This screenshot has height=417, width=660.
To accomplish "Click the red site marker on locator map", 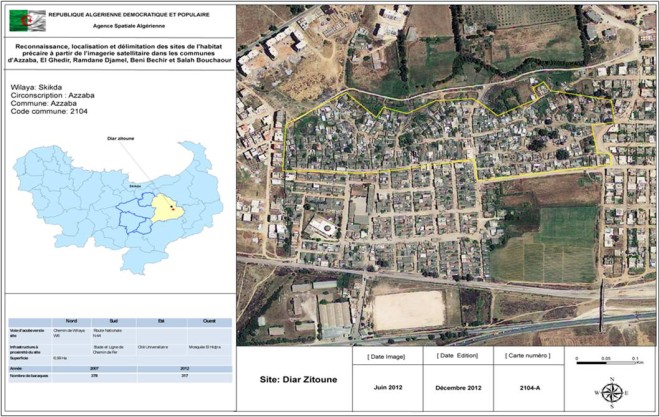I will tap(172, 209).
